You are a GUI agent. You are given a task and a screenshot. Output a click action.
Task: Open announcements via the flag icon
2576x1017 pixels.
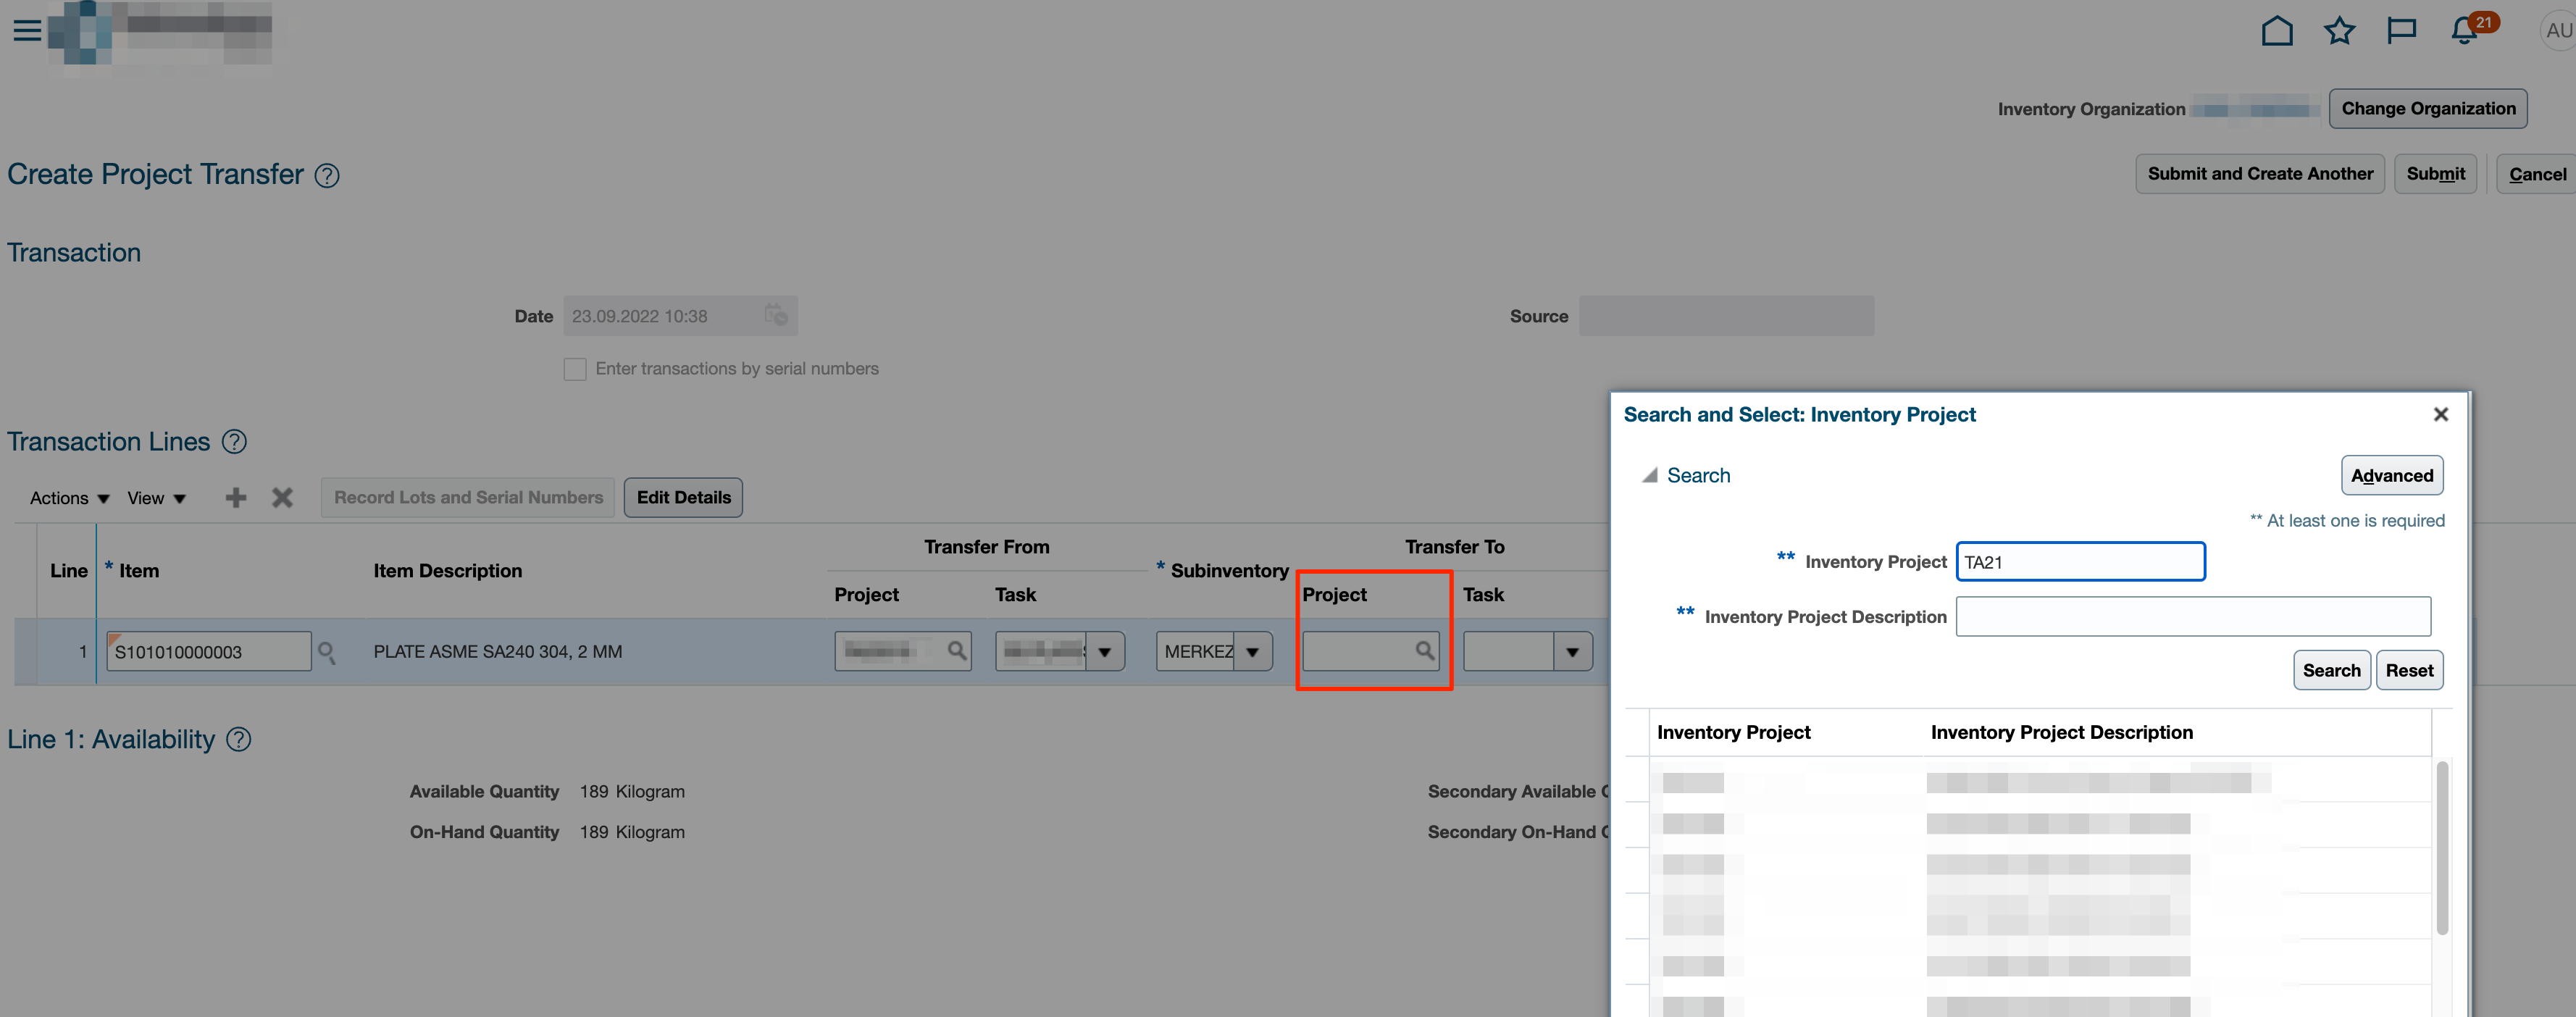(x=2401, y=30)
